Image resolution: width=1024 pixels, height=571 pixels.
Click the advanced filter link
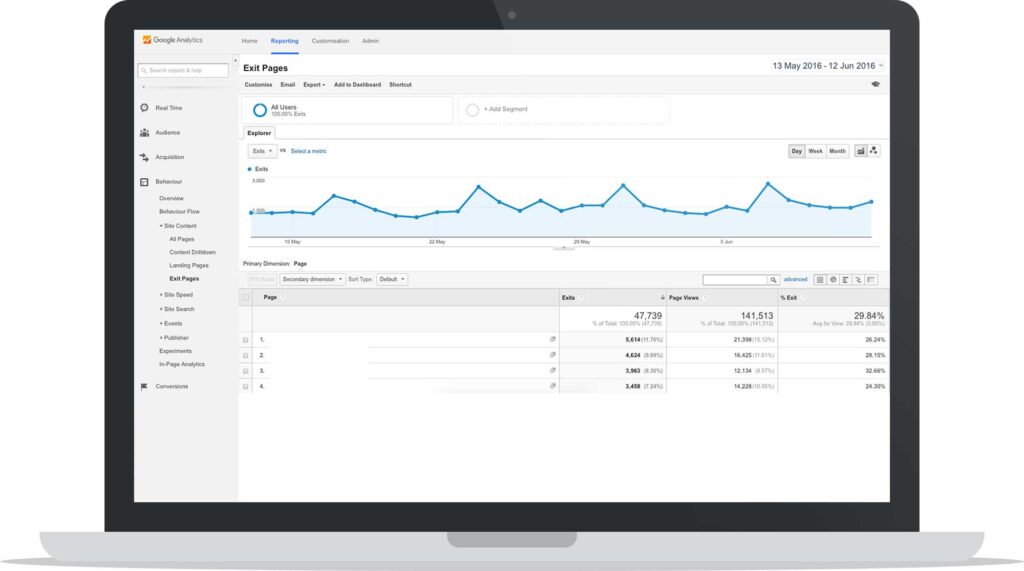pos(795,280)
